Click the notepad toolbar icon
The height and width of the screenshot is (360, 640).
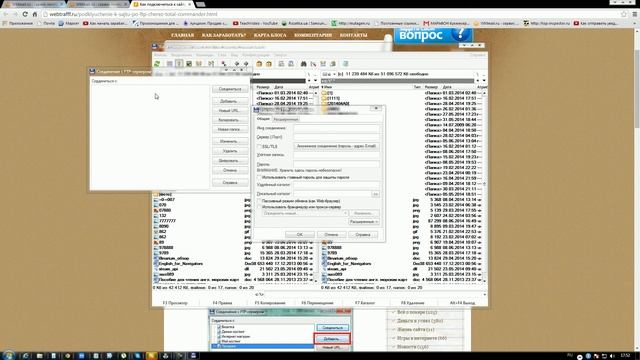[345, 64]
